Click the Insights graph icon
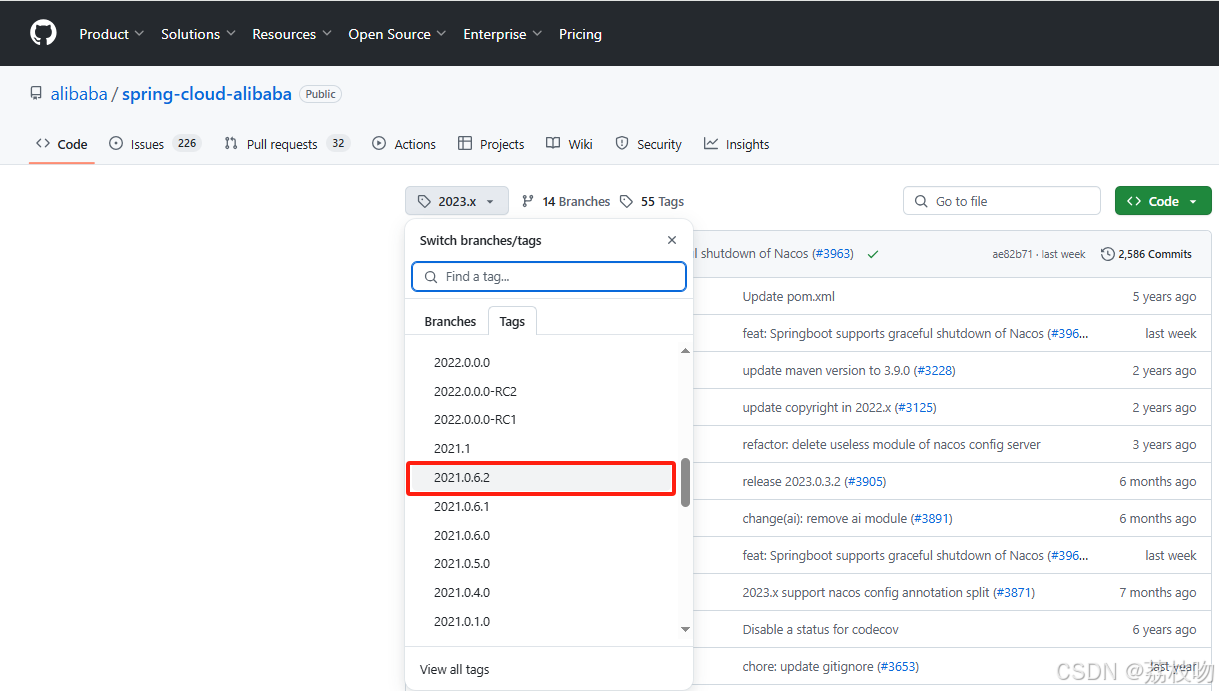 coord(711,143)
